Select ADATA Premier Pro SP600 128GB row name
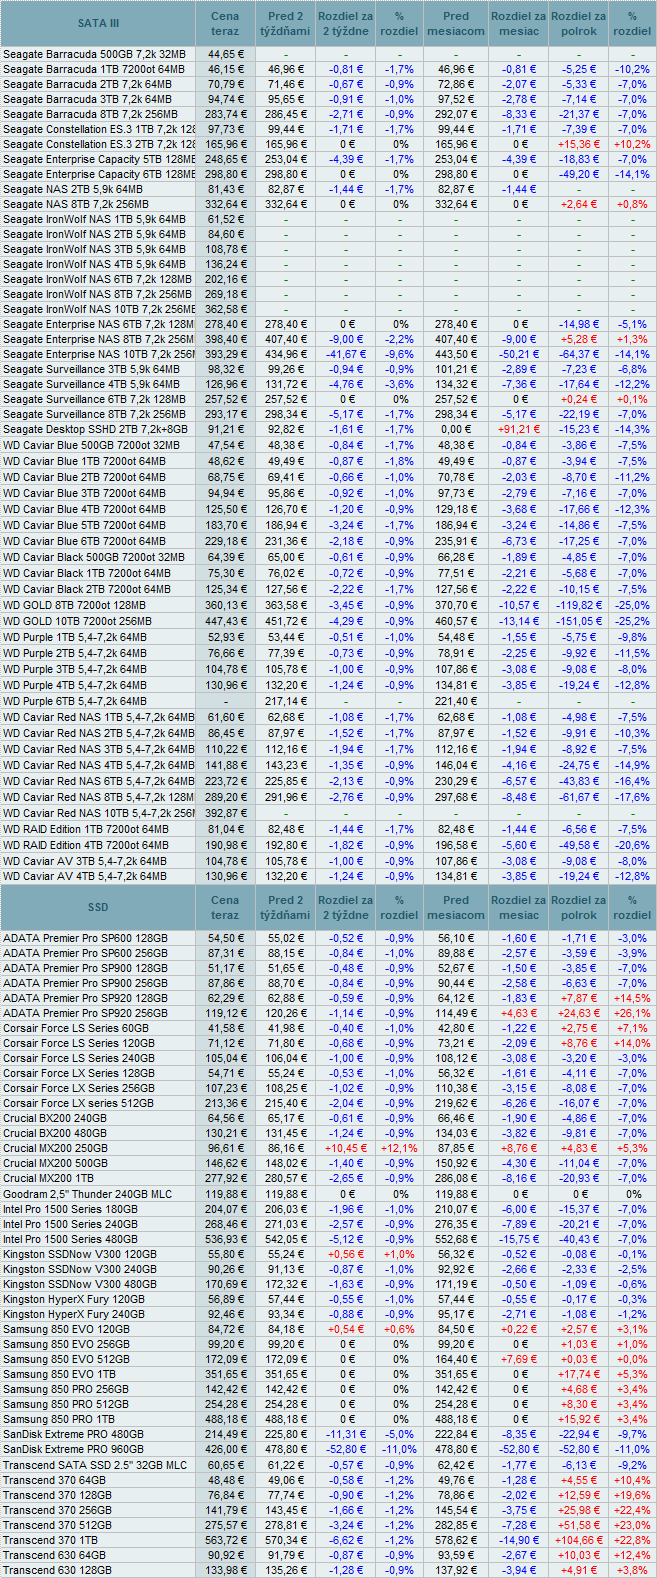The image size is (657, 1578). click(85, 938)
